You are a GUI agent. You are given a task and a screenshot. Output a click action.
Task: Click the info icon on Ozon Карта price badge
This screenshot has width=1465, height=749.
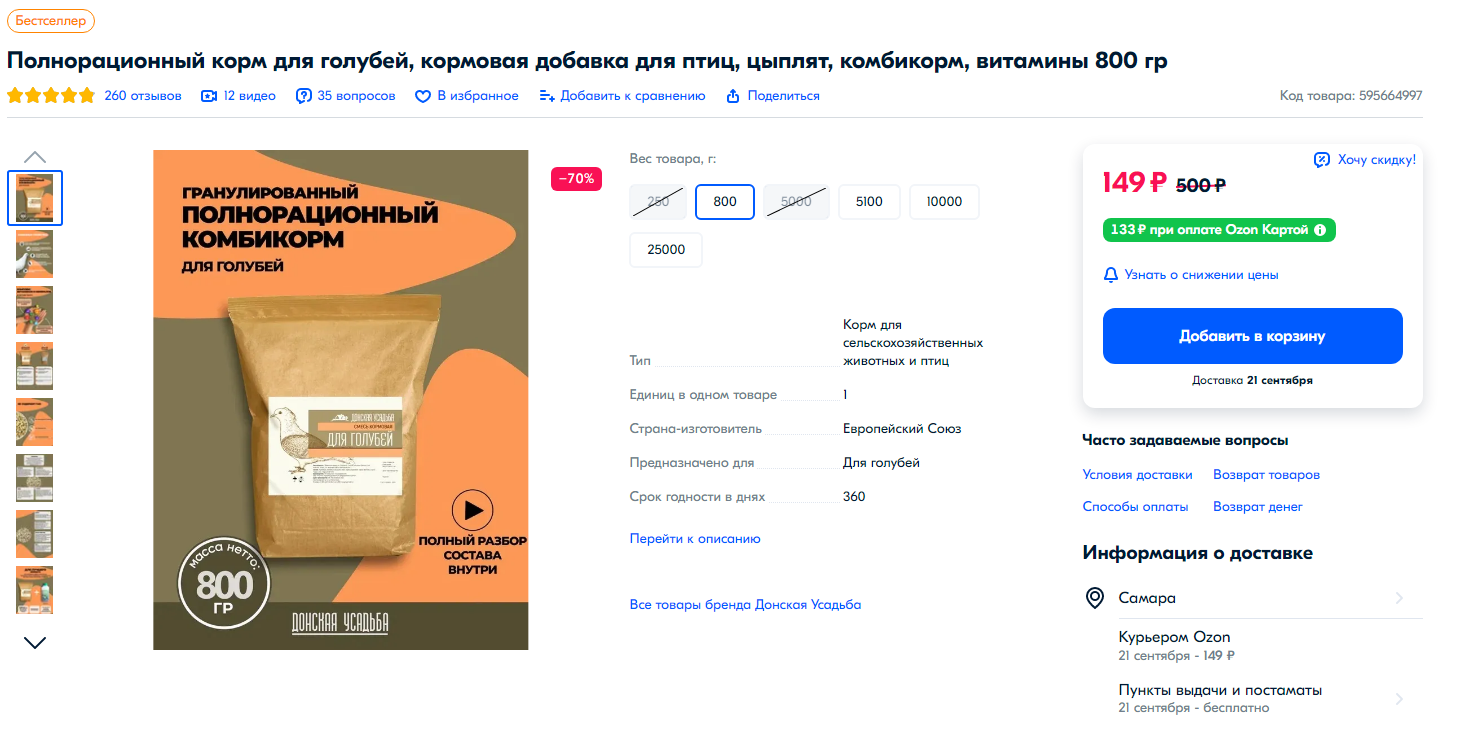point(1320,230)
